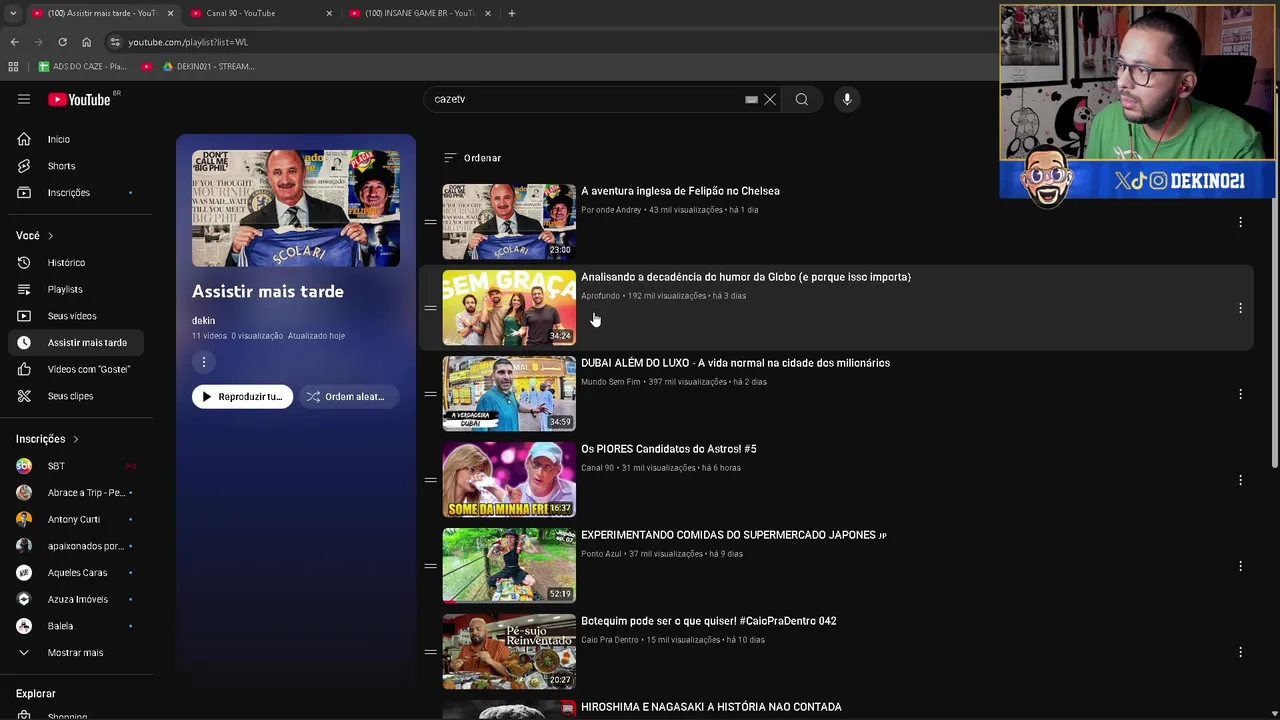Open DEKIN021 - STREAM bookmark
This screenshot has height=720, width=1280.
click(208, 67)
